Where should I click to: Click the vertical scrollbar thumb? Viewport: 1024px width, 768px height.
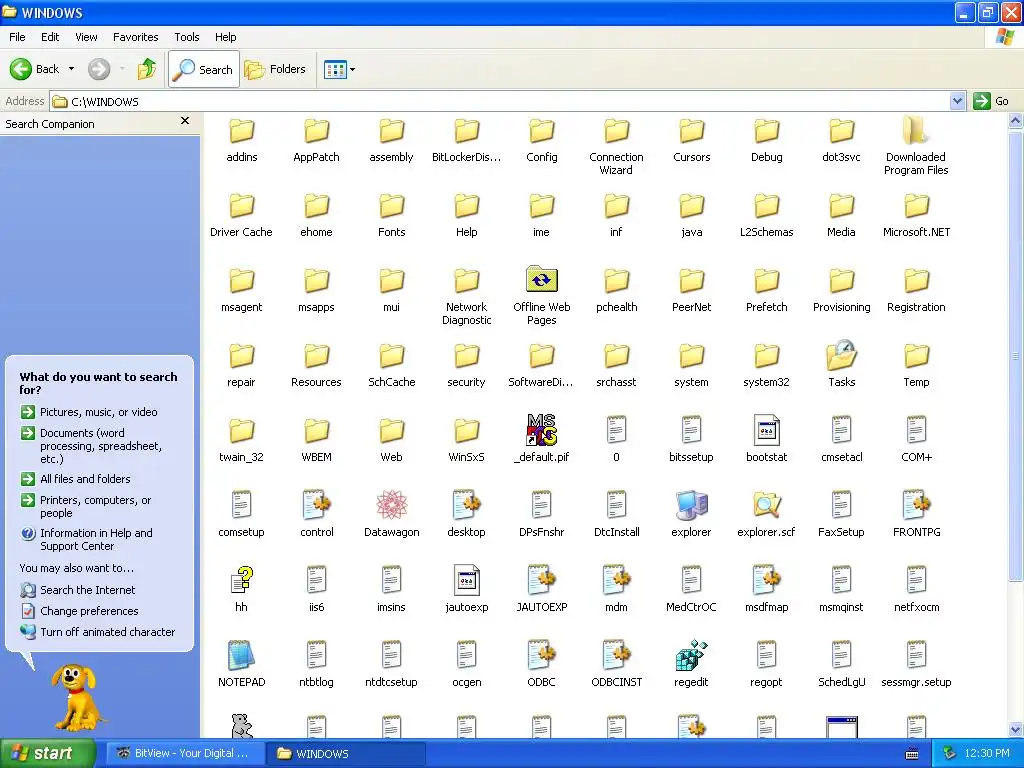pyautogui.click(x=1016, y=356)
